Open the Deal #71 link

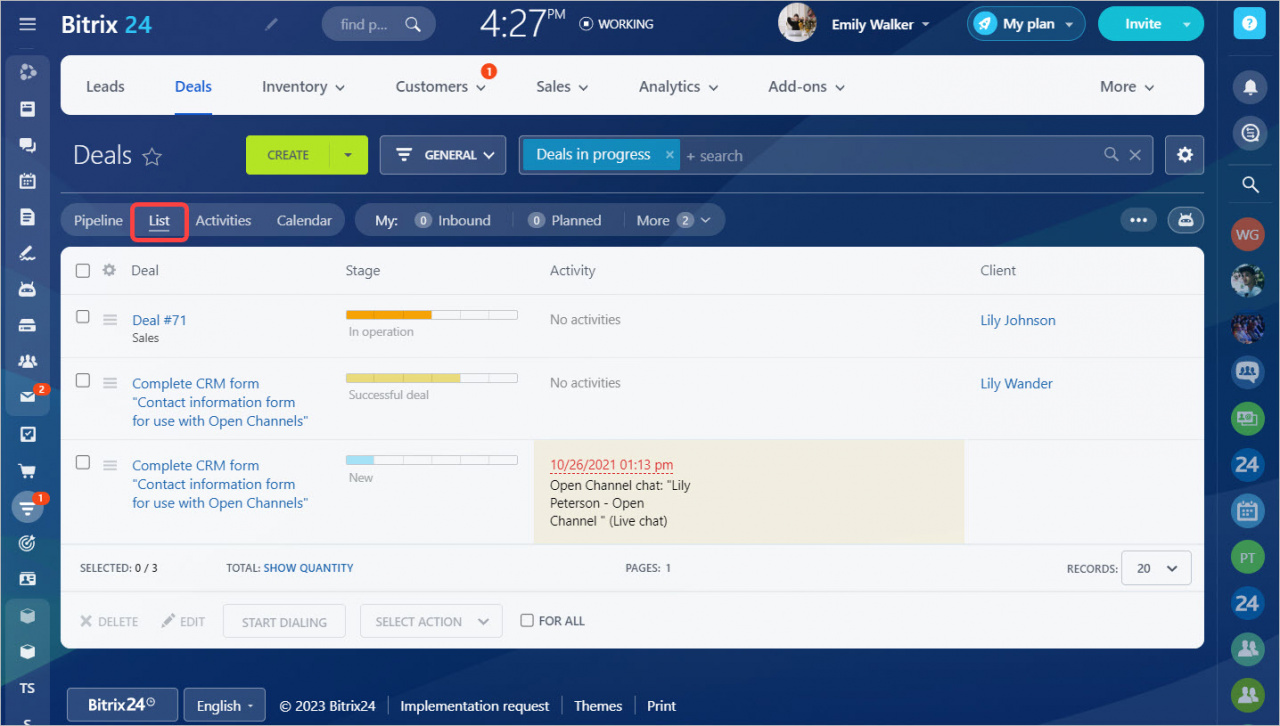pyautogui.click(x=159, y=320)
